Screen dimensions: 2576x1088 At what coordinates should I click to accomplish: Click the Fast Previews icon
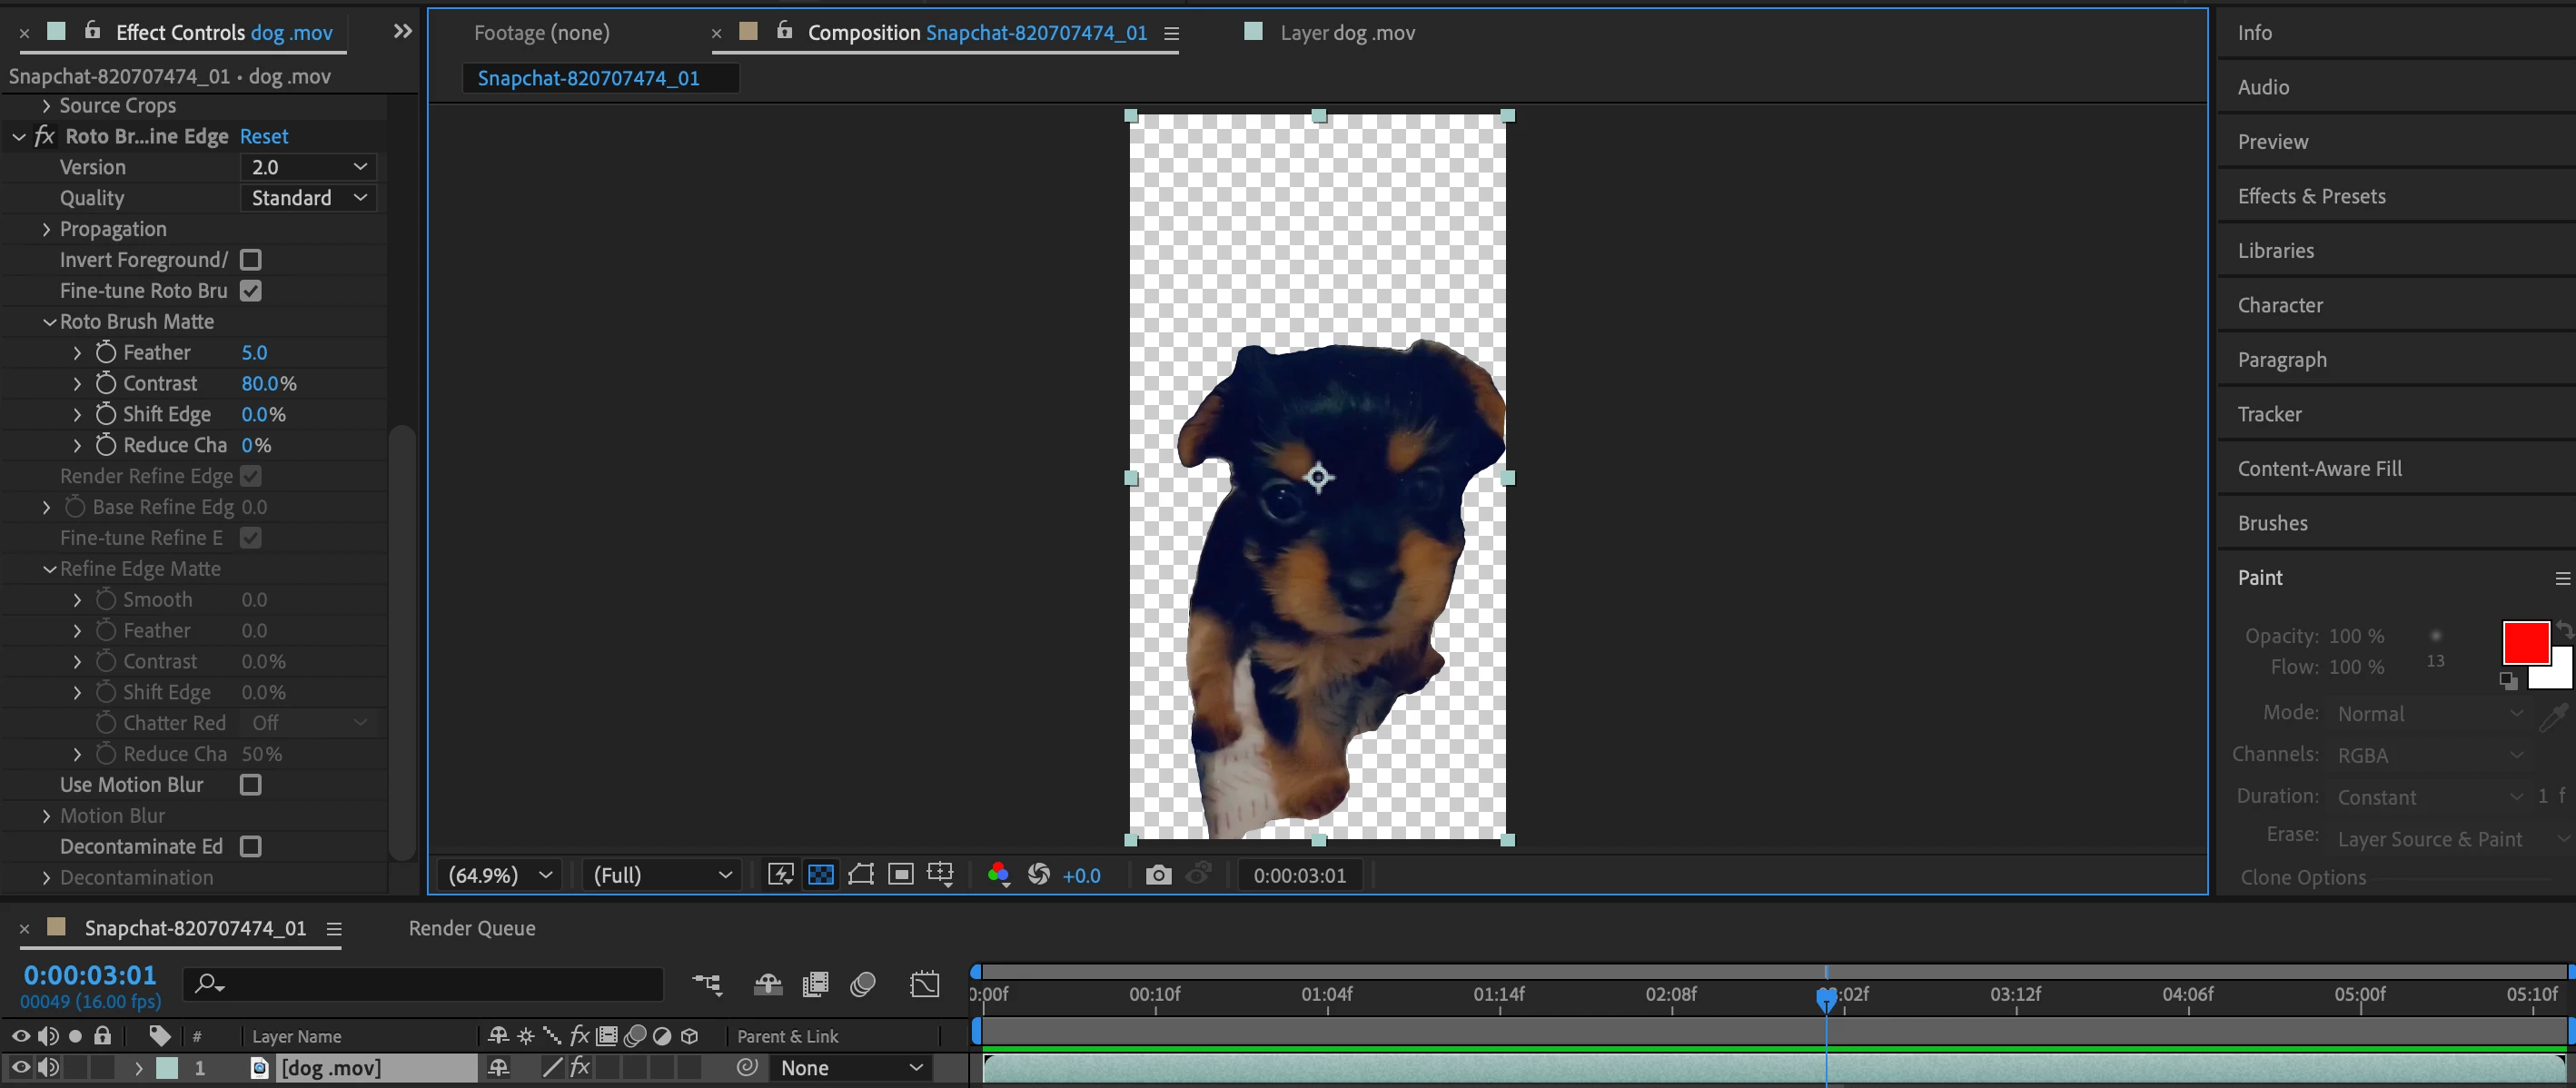780,875
